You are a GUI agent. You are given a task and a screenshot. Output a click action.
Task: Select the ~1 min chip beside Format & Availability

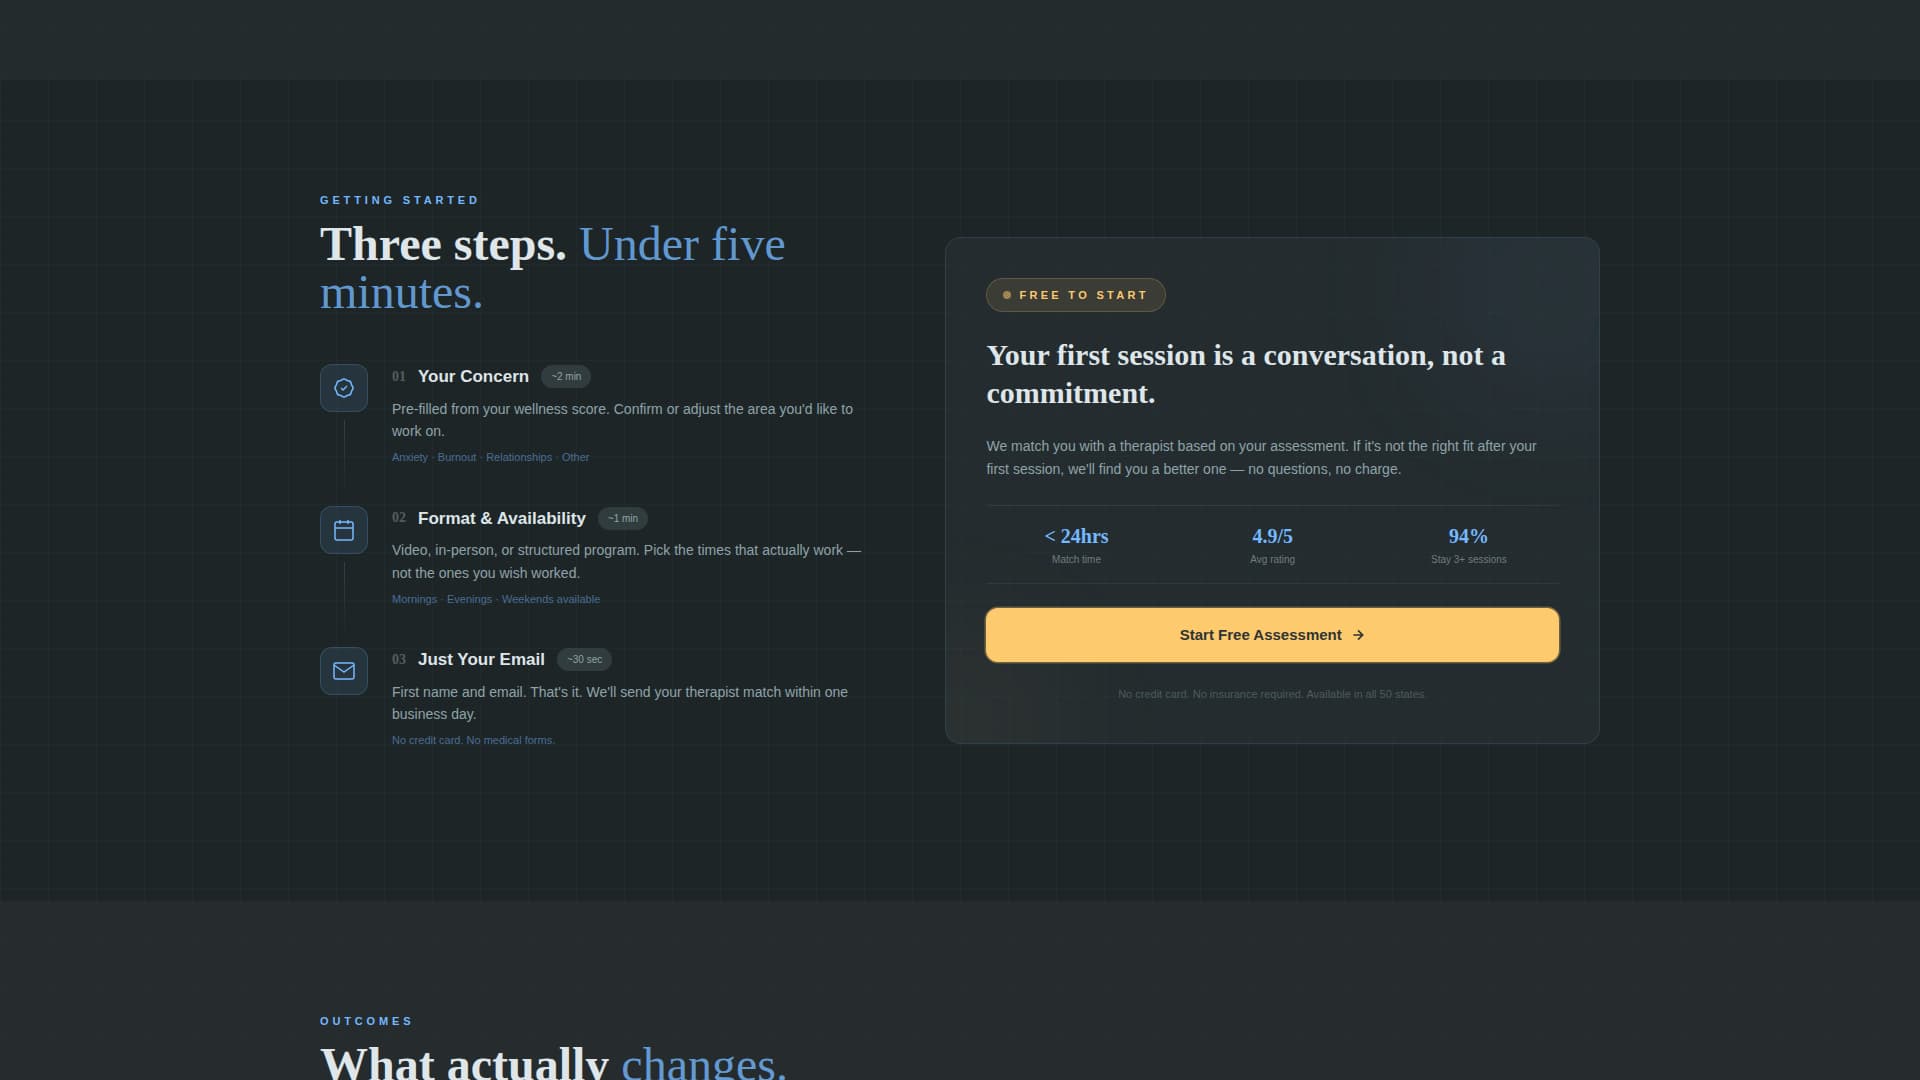(x=622, y=518)
